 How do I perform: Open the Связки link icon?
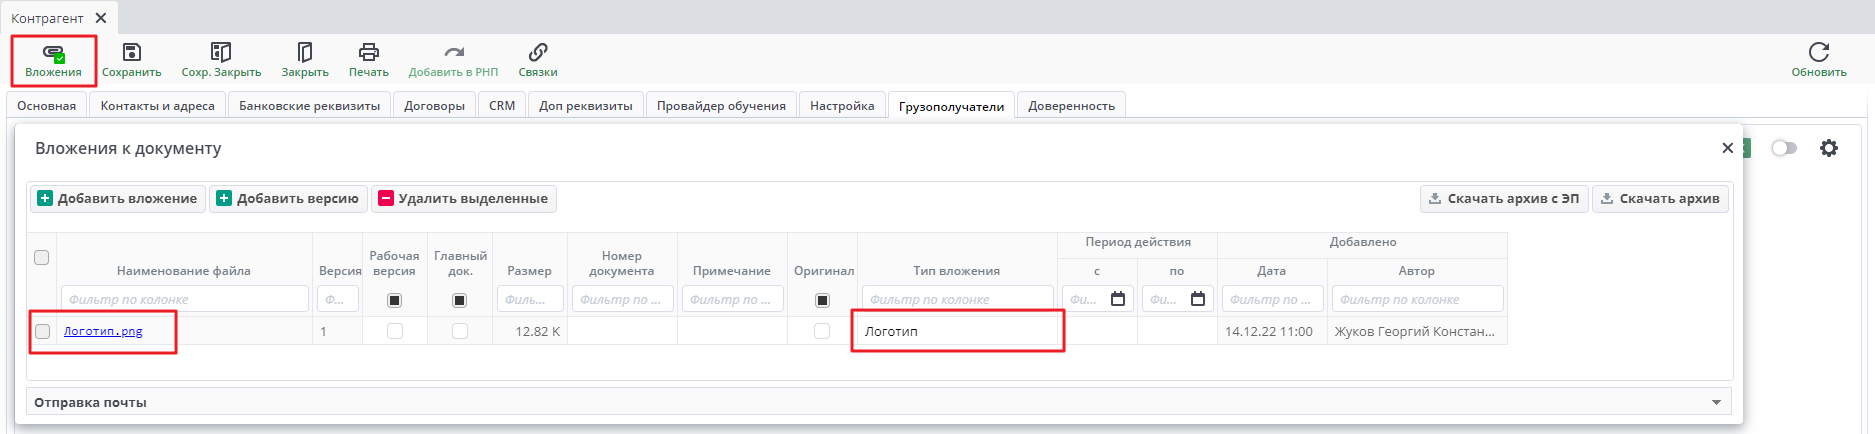coord(538,53)
